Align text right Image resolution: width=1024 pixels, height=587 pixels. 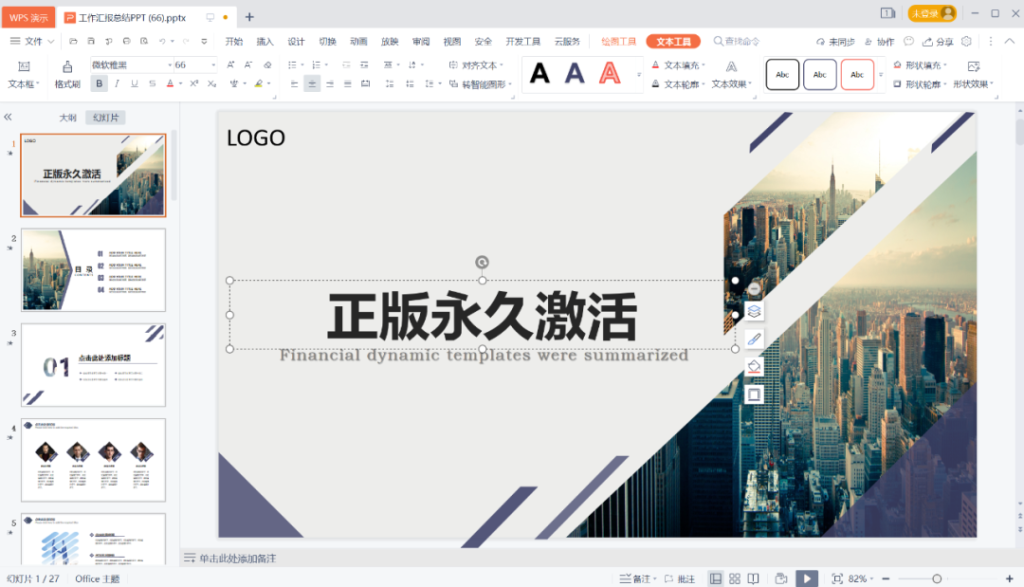(330, 84)
